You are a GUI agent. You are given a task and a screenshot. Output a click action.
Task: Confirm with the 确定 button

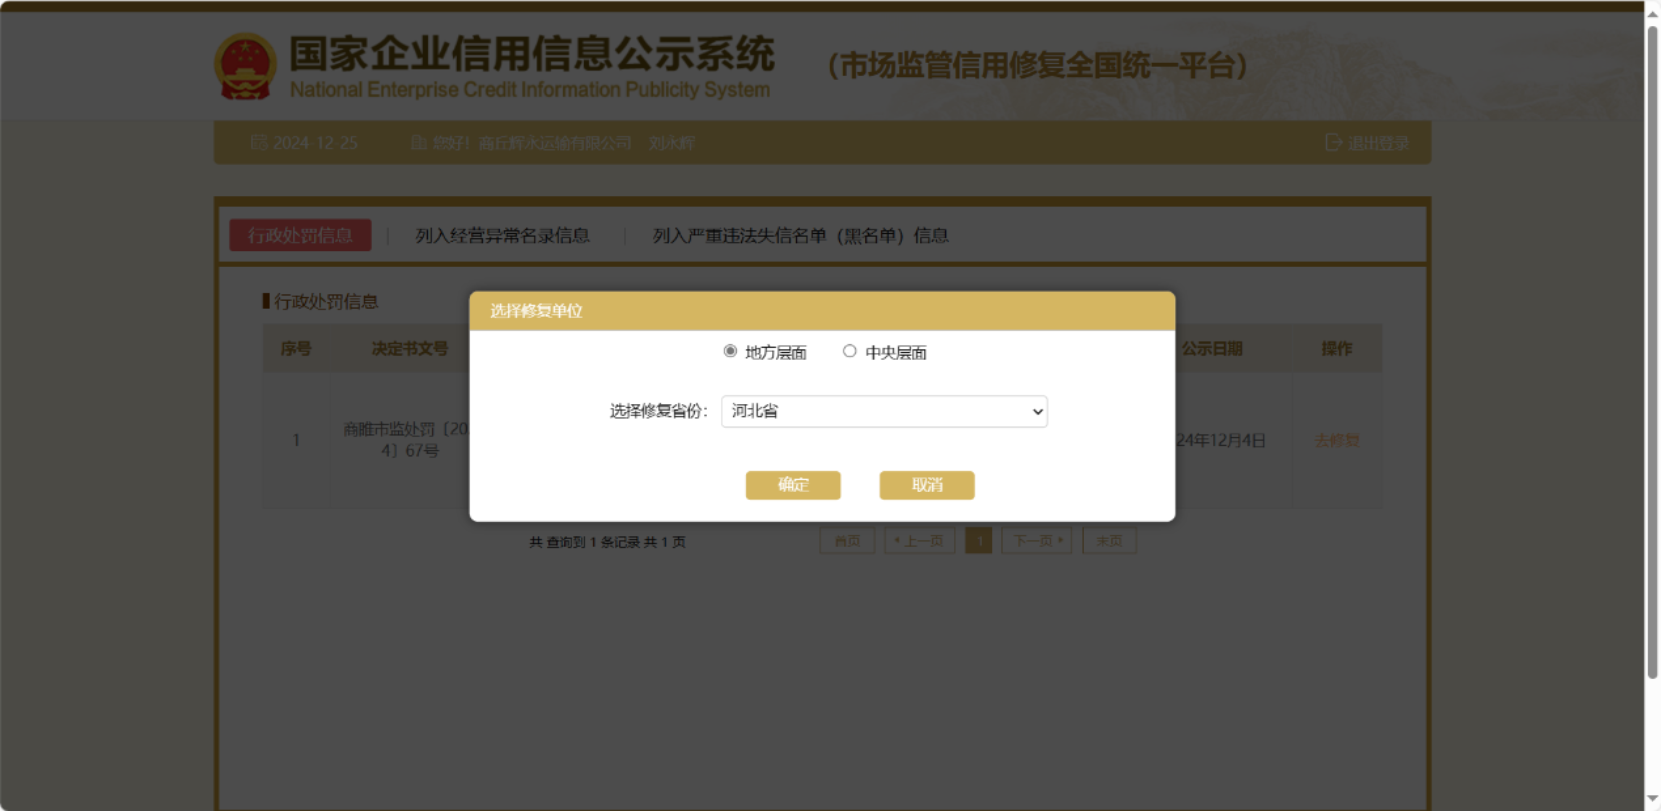[x=793, y=485]
